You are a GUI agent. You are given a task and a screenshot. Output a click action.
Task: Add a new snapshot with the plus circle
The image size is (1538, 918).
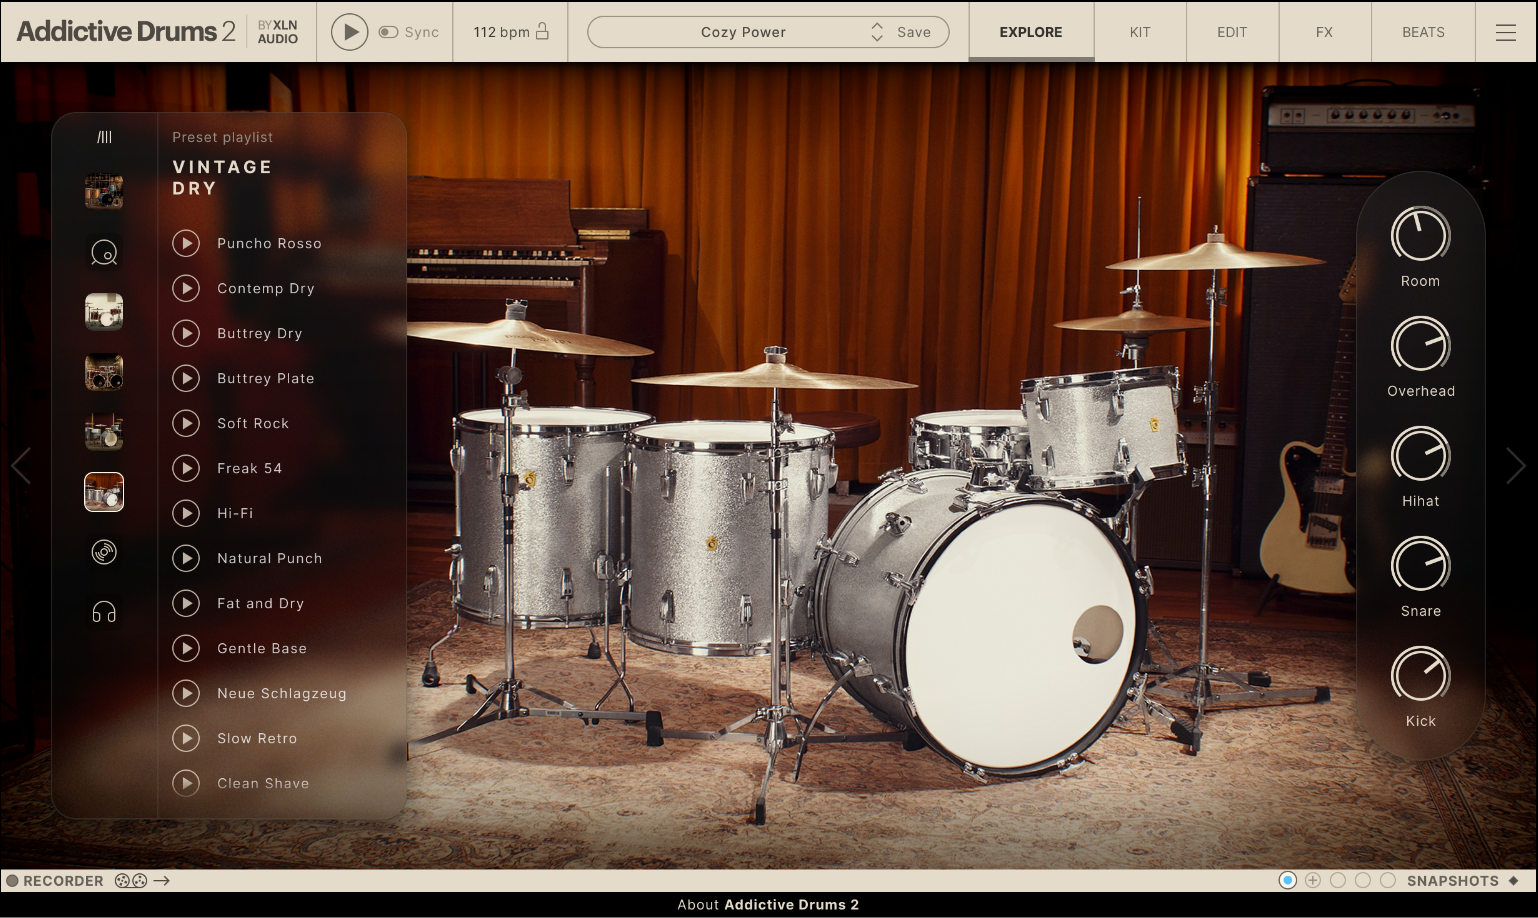tap(1313, 880)
